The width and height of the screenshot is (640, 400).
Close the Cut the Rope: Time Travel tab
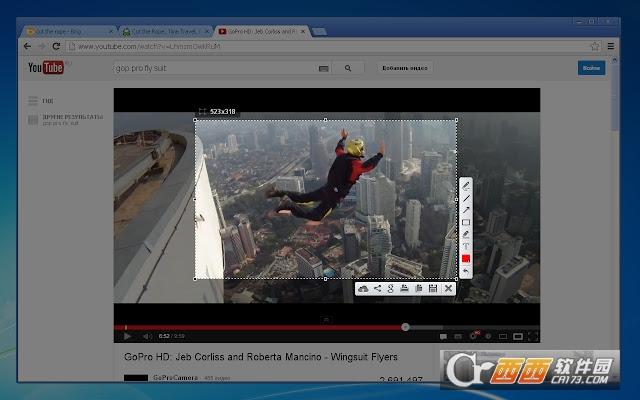[207, 31]
